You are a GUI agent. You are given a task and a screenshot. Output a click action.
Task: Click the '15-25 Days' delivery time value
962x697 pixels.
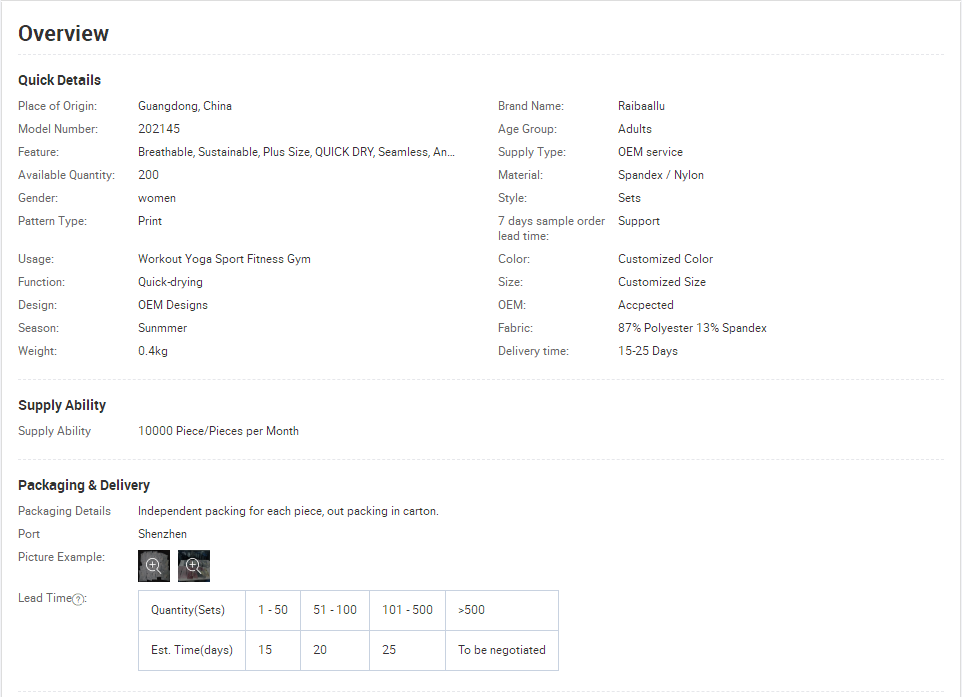tap(647, 351)
